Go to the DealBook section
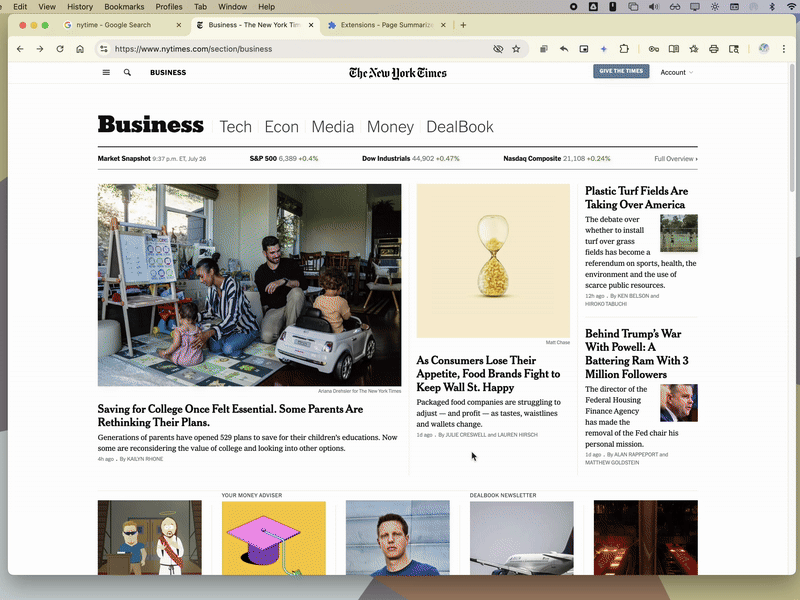Screen dimensions: 800x600 [x=460, y=127]
